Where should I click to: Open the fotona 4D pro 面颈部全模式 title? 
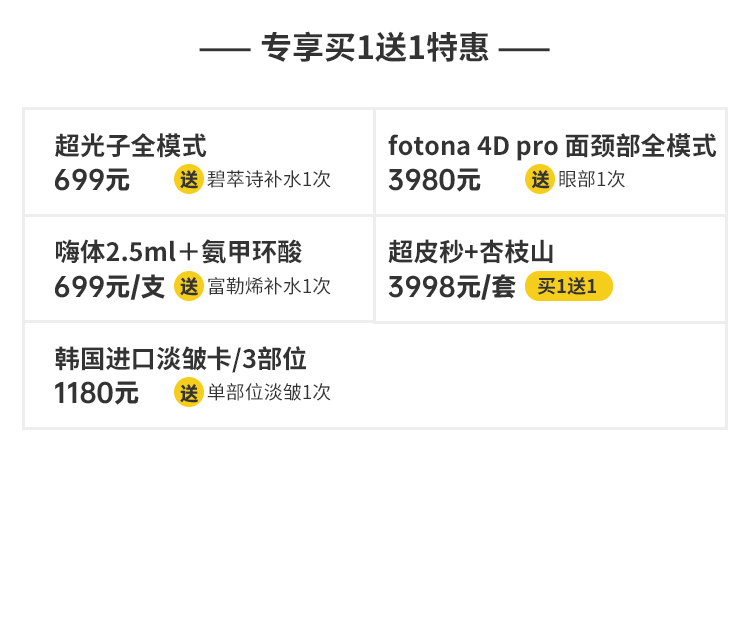point(552,146)
